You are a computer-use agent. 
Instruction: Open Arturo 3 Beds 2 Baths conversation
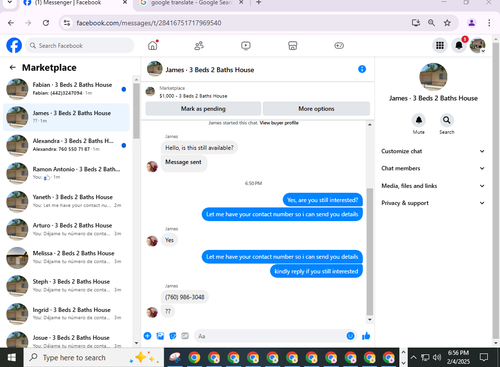pos(66,229)
